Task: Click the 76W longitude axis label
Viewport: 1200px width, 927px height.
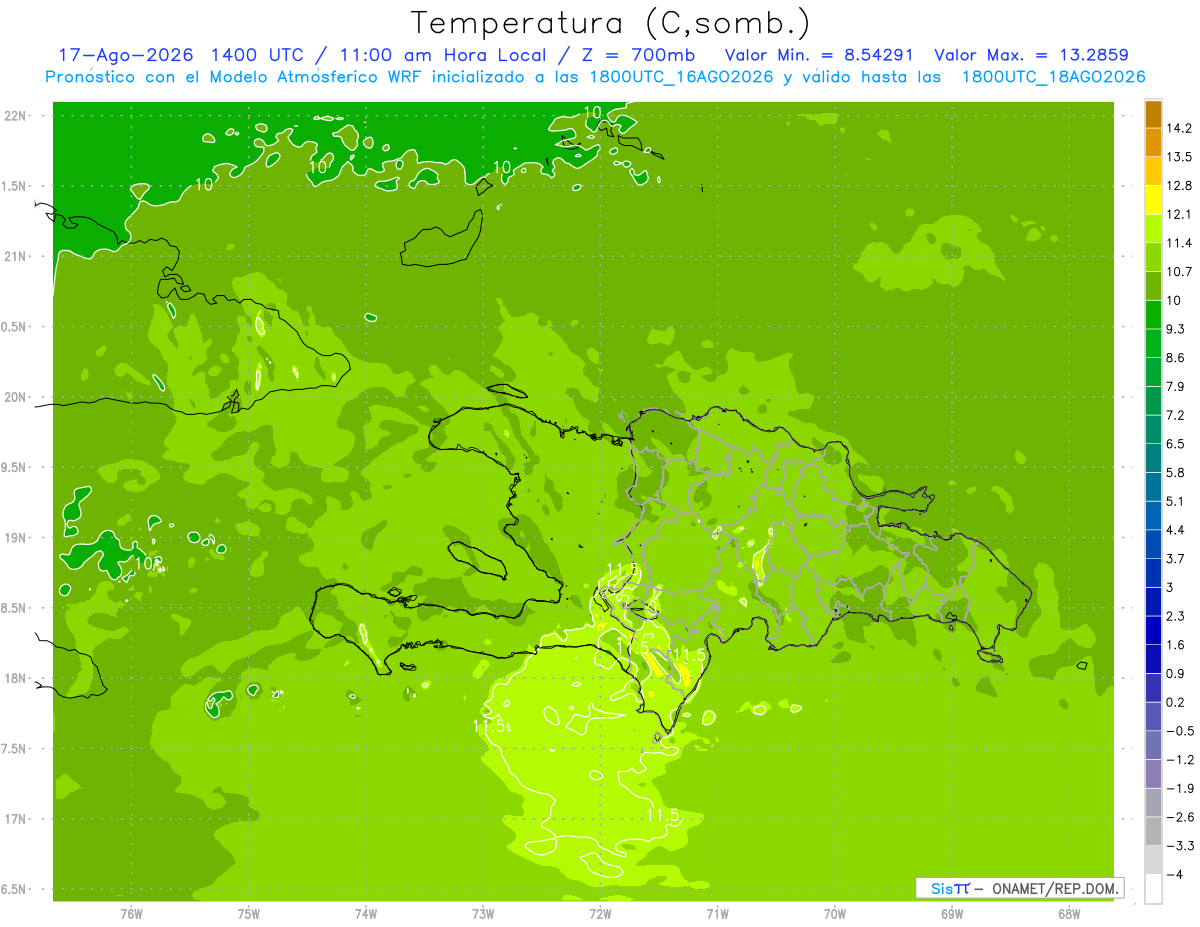Action: pos(131,914)
